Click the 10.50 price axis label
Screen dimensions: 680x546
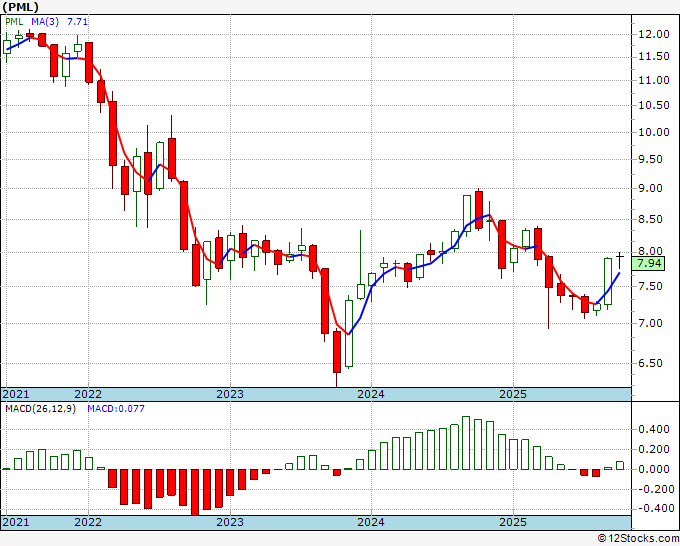pos(654,105)
